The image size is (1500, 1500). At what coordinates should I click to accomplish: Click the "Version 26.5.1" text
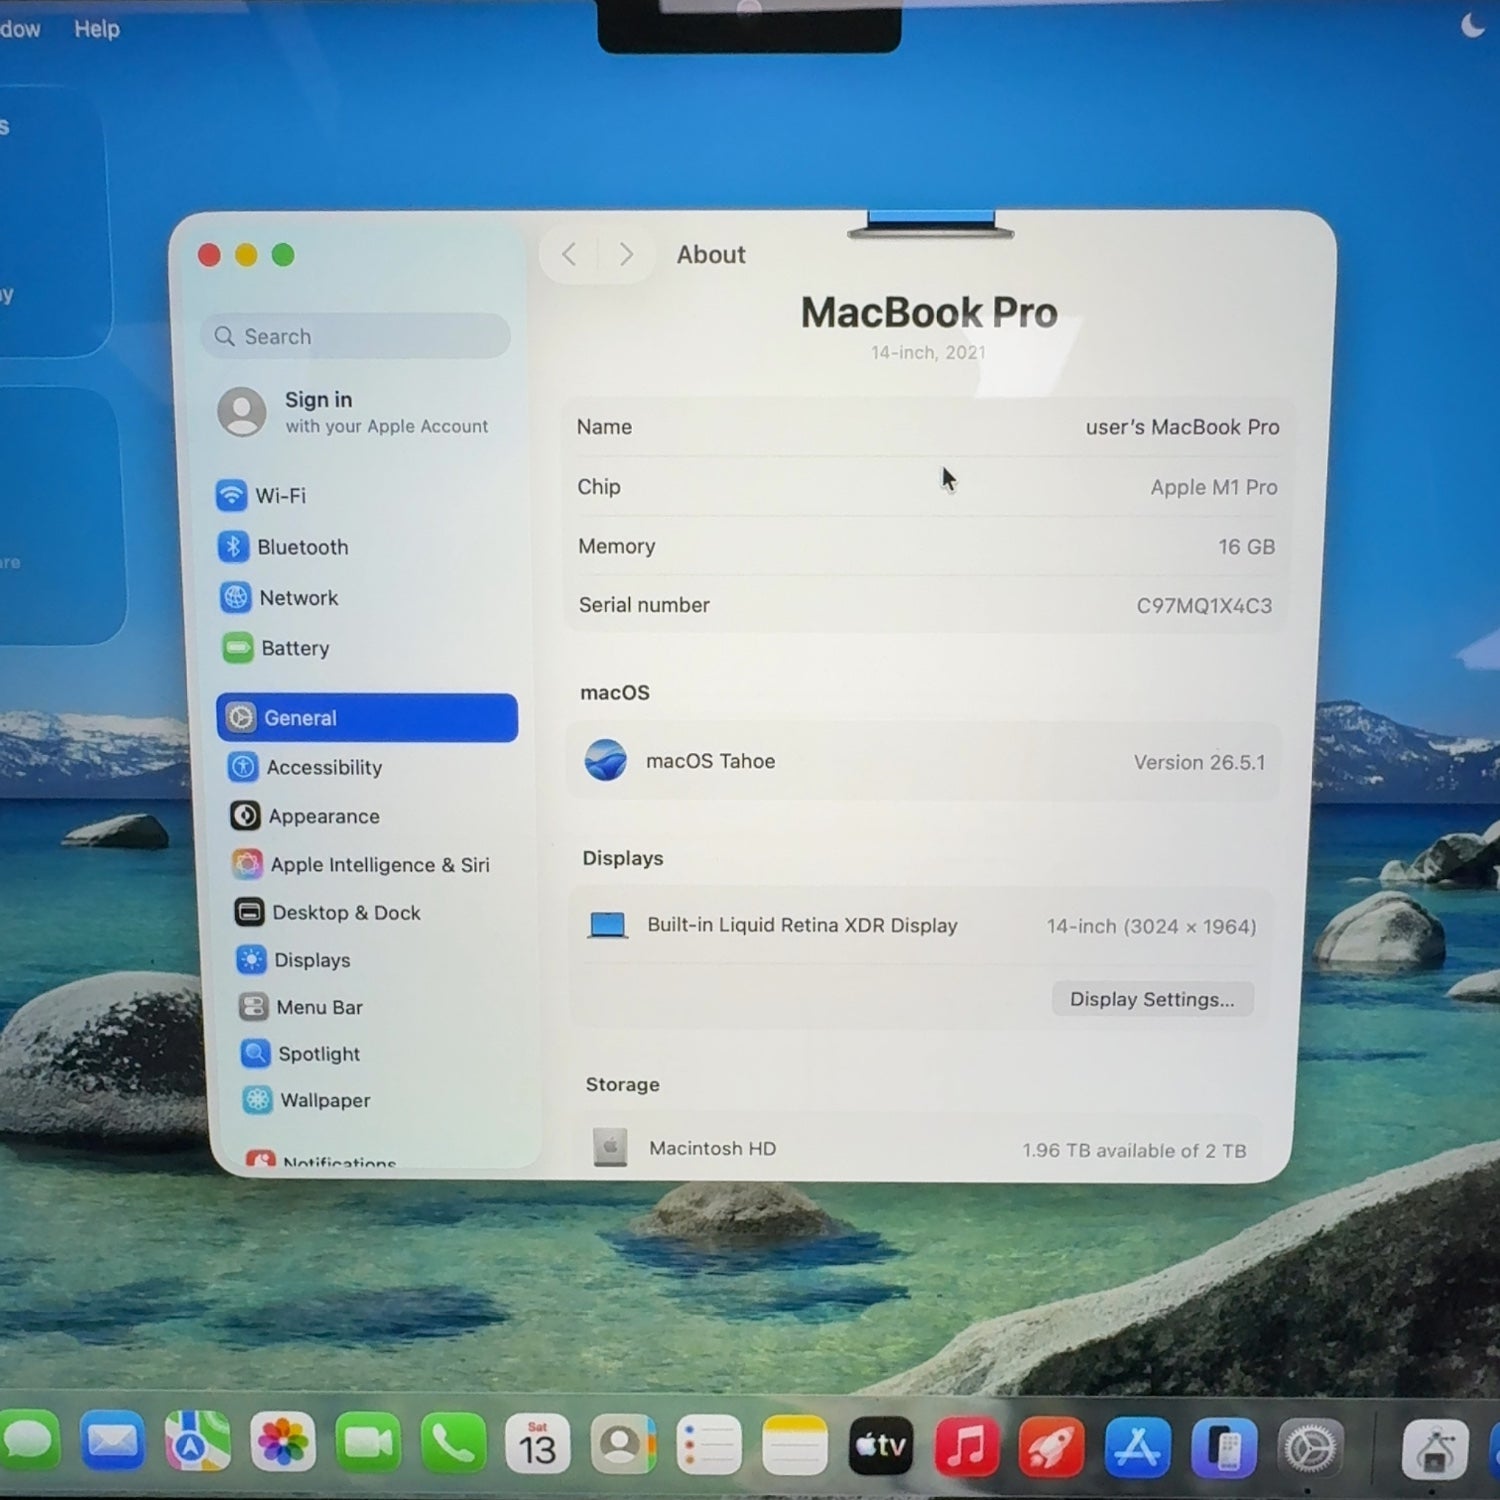1199,762
